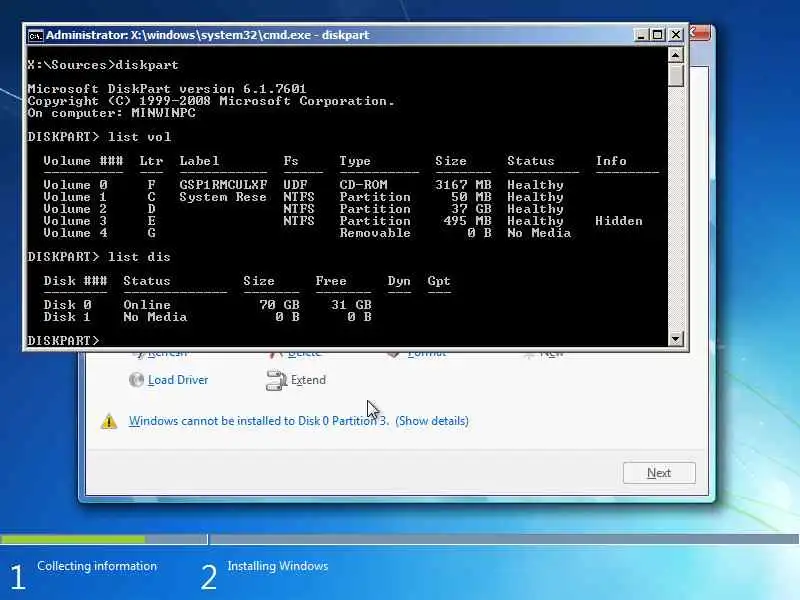The width and height of the screenshot is (800, 600).
Task: Click the 'Removable' type text
Action: 375,233
